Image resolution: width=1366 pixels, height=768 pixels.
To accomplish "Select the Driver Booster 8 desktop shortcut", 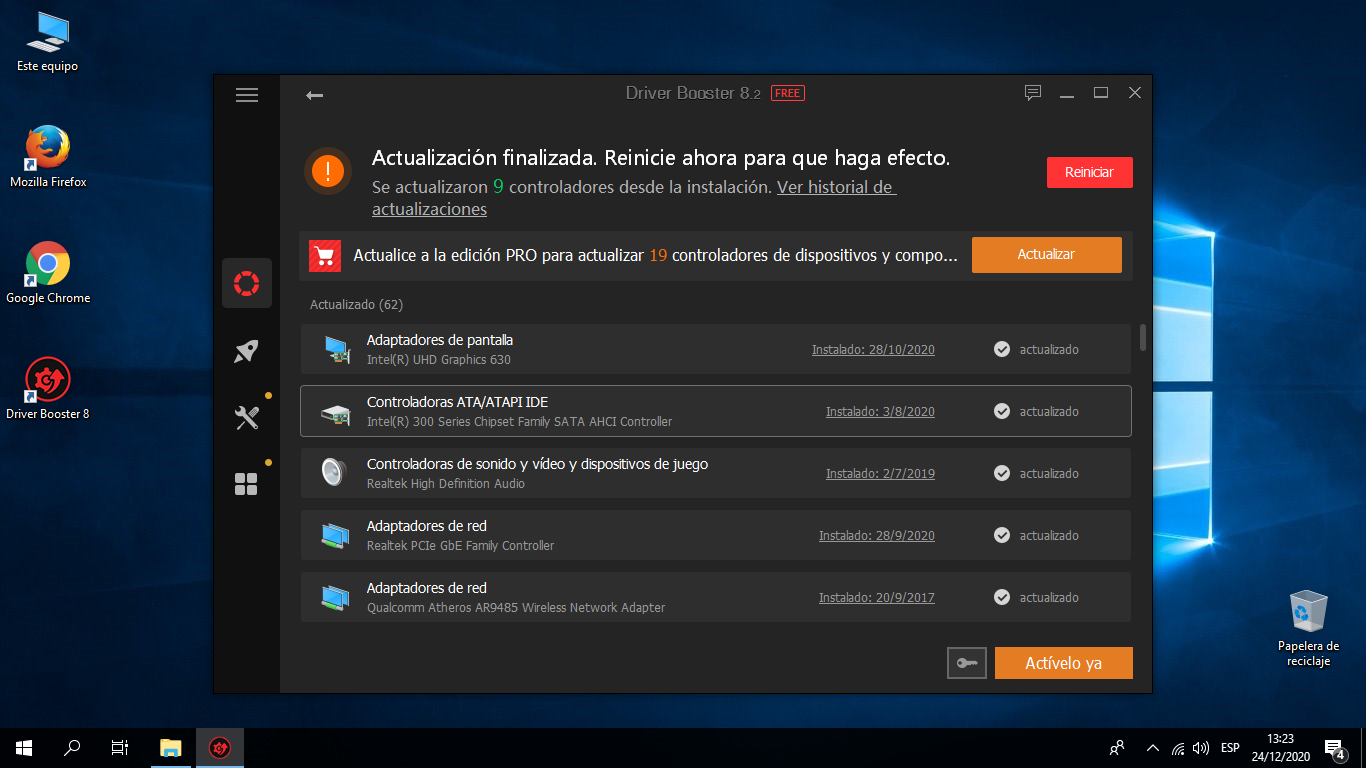I will [48, 389].
